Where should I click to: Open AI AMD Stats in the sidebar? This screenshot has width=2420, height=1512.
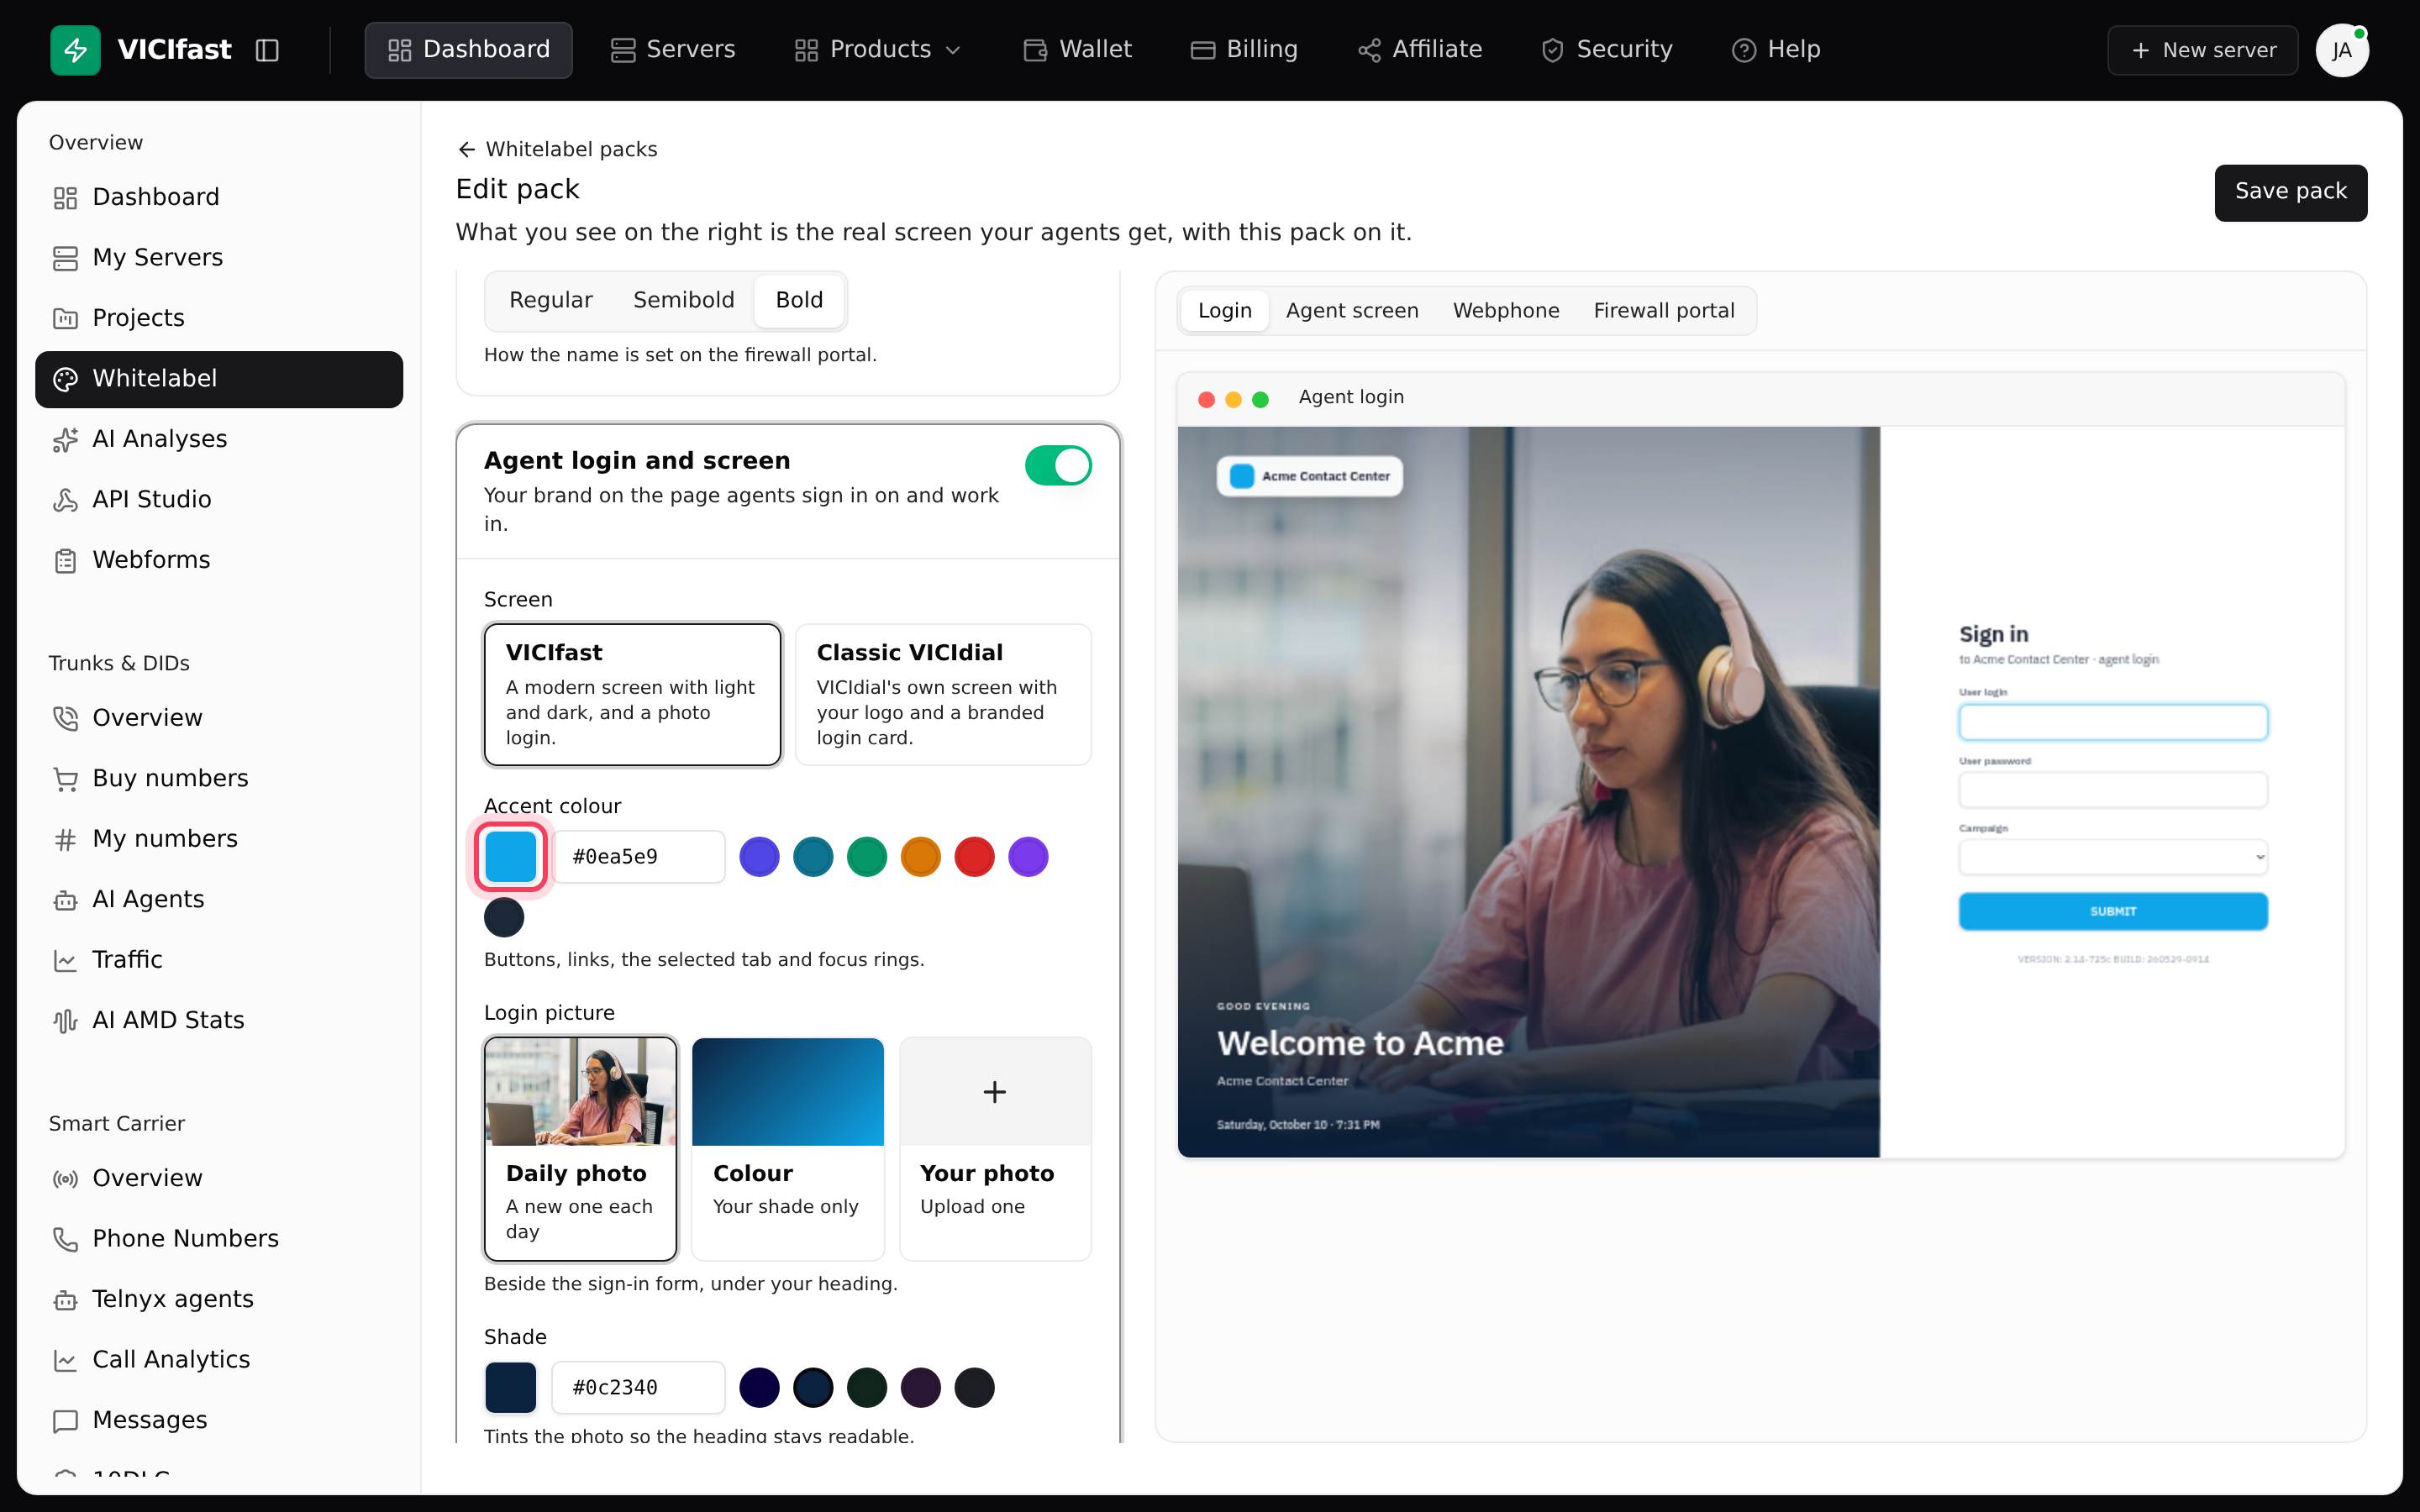[x=219, y=1020]
